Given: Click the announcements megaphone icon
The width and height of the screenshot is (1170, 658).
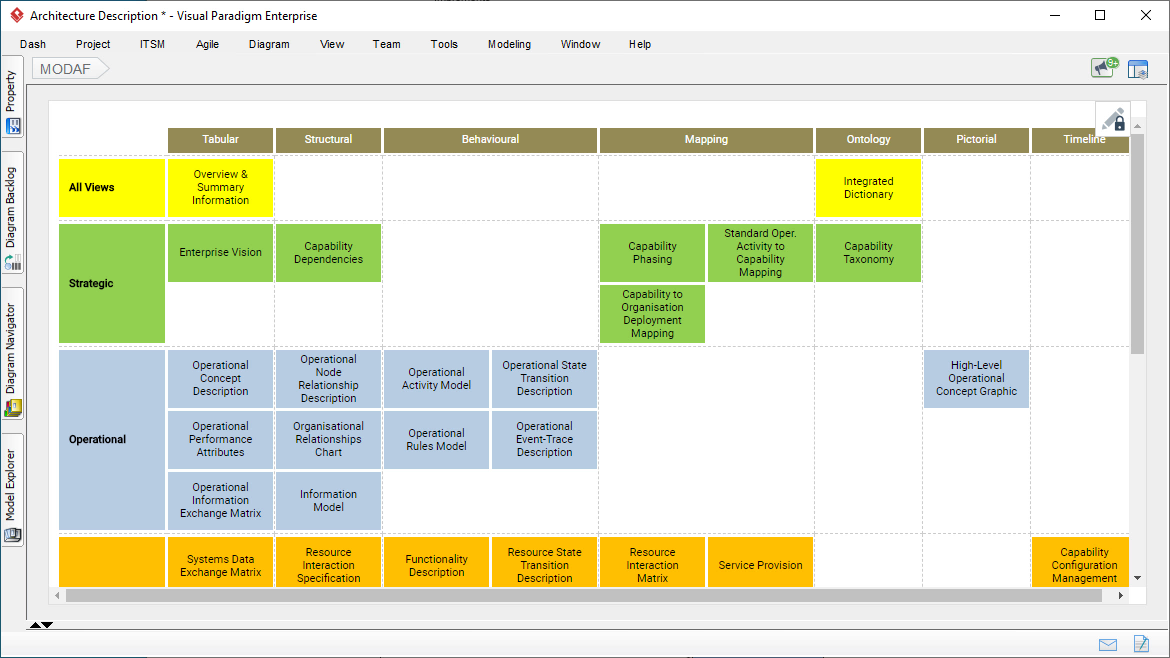Looking at the screenshot, I should [x=1104, y=68].
